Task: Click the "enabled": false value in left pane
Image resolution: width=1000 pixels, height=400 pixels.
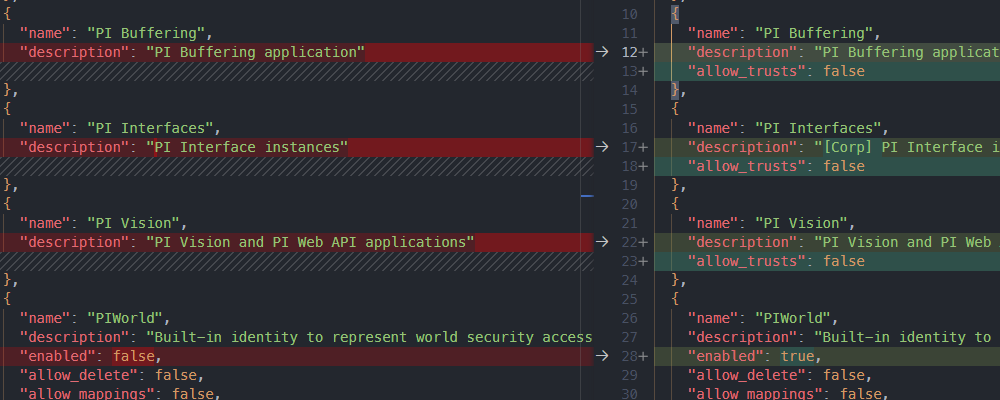Action: click(x=134, y=356)
